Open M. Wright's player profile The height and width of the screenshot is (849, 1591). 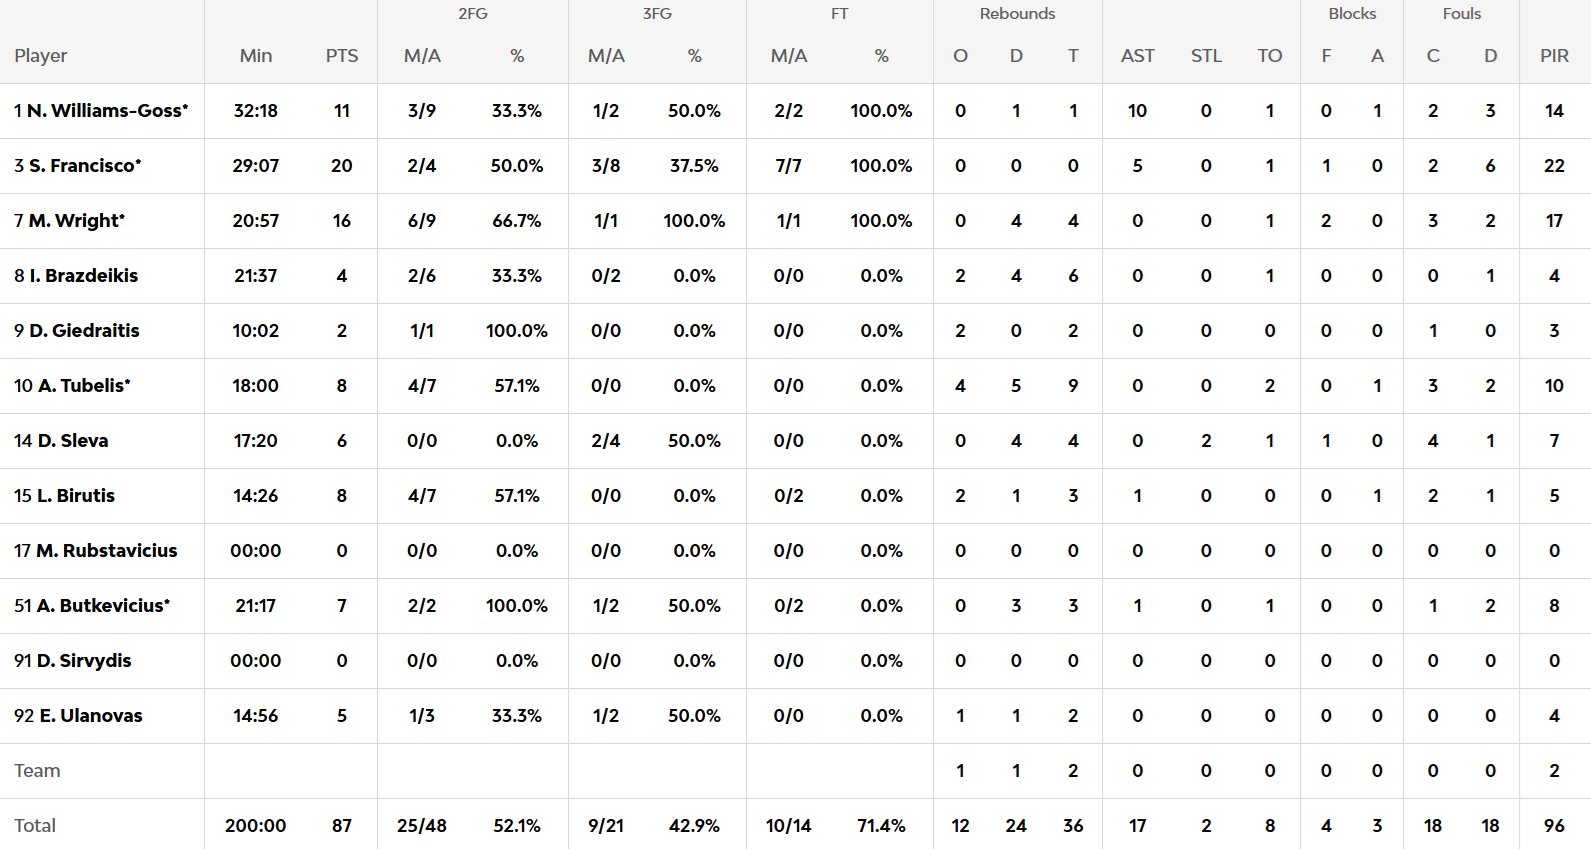(x=76, y=221)
